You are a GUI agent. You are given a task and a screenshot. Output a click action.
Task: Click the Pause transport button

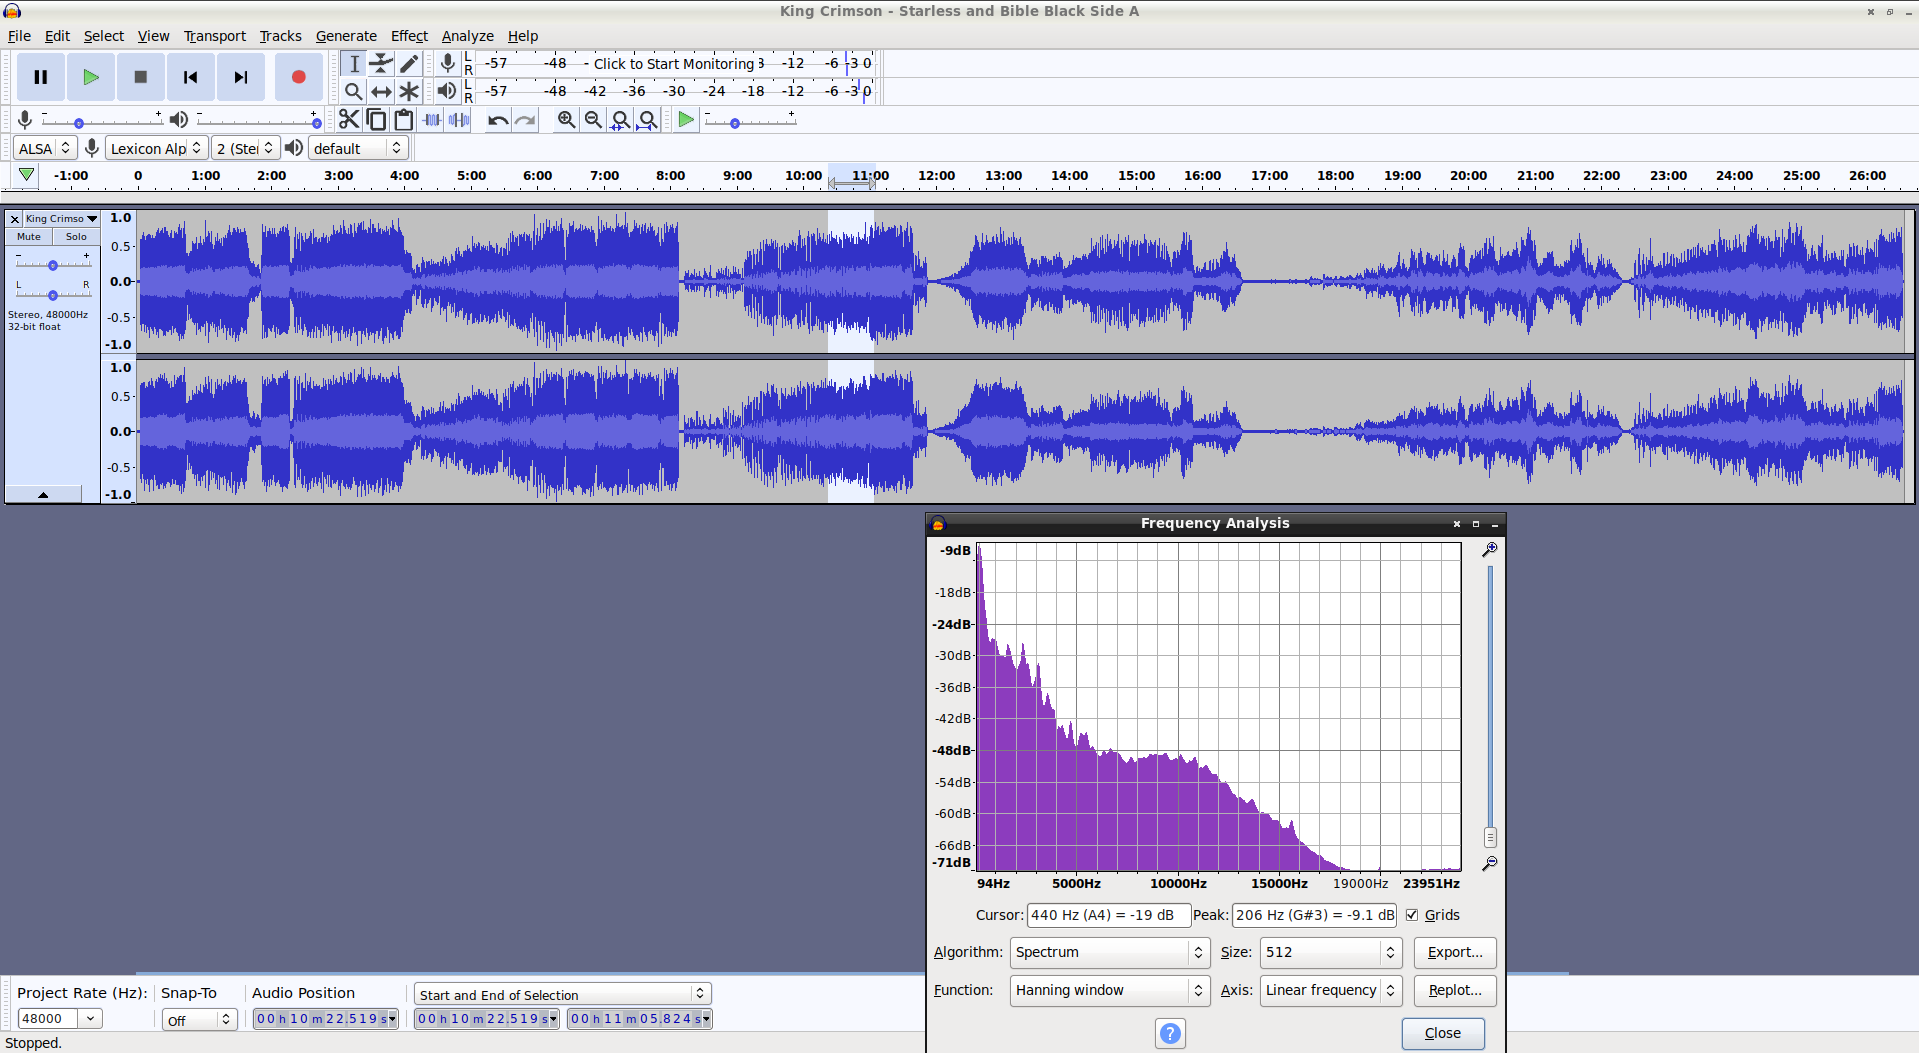pyautogui.click(x=41, y=77)
